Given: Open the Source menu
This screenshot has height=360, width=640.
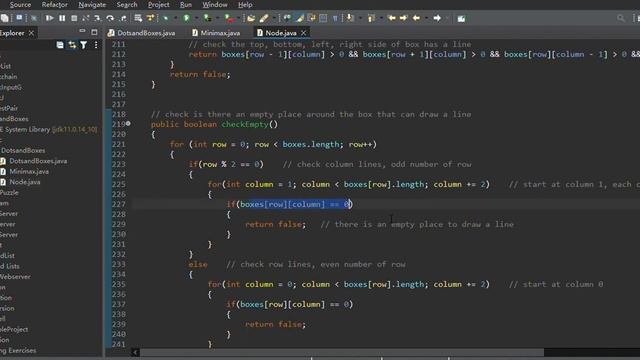Looking at the screenshot, I should coord(20,4).
